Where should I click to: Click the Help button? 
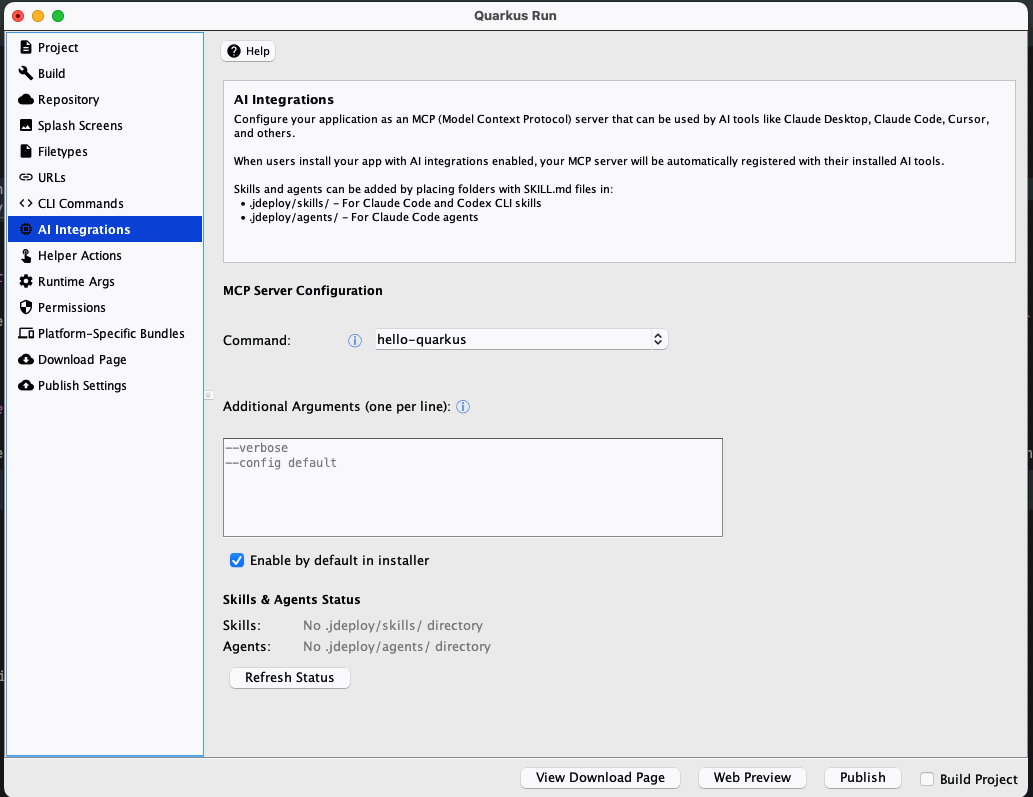(248, 51)
